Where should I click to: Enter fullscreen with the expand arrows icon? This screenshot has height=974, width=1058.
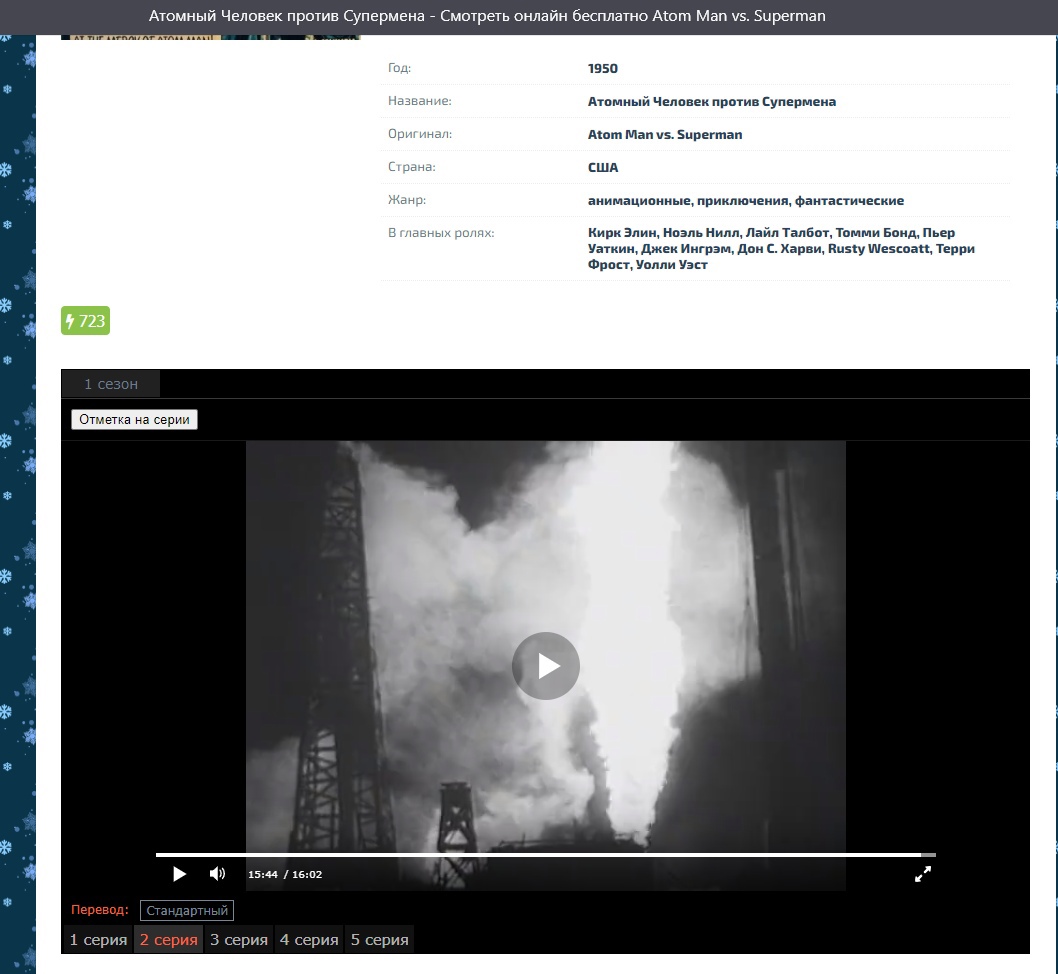tap(922, 874)
